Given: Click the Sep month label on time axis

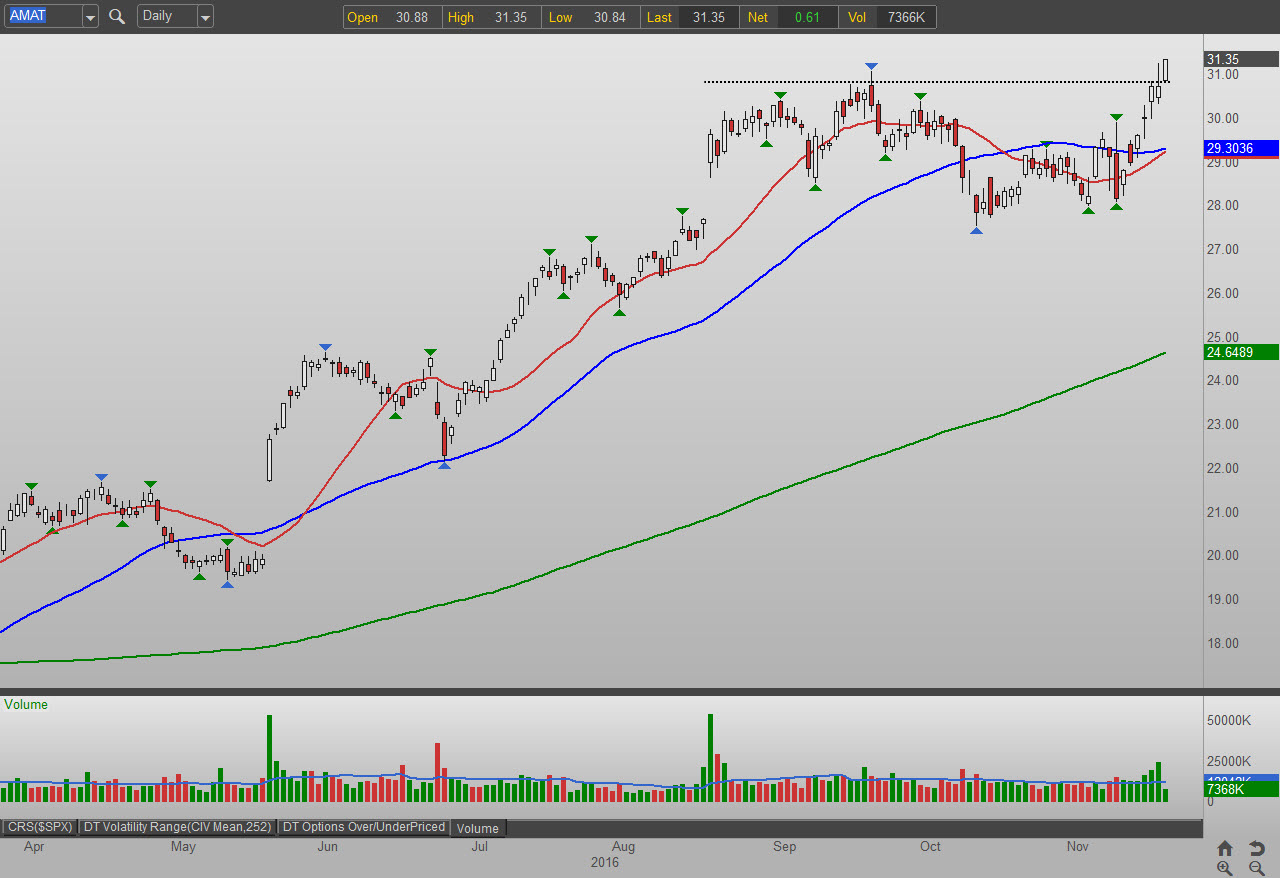Looking at the screenshot, I should click(x=785, y=847).
